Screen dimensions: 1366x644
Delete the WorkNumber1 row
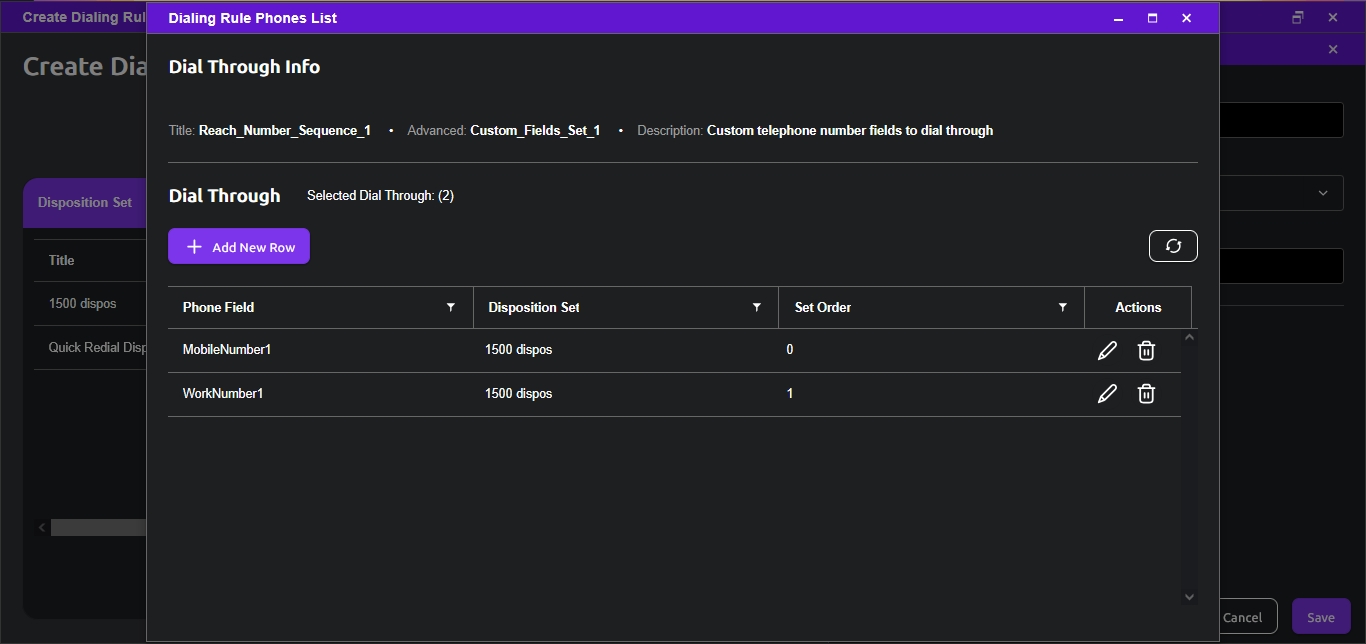(x=1147, y=394)
